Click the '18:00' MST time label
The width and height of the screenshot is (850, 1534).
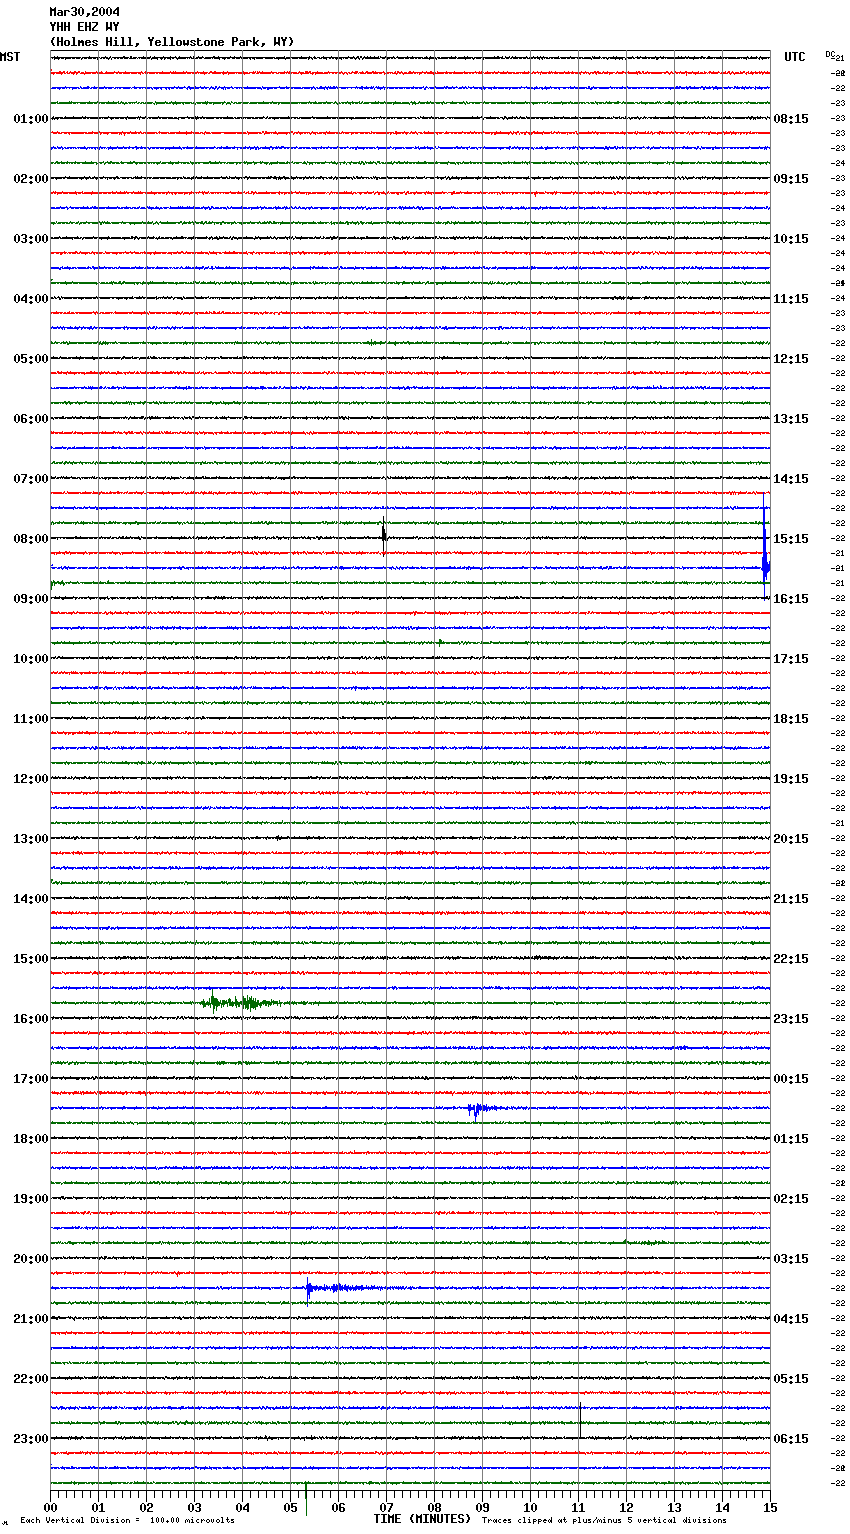point(31,1139)
